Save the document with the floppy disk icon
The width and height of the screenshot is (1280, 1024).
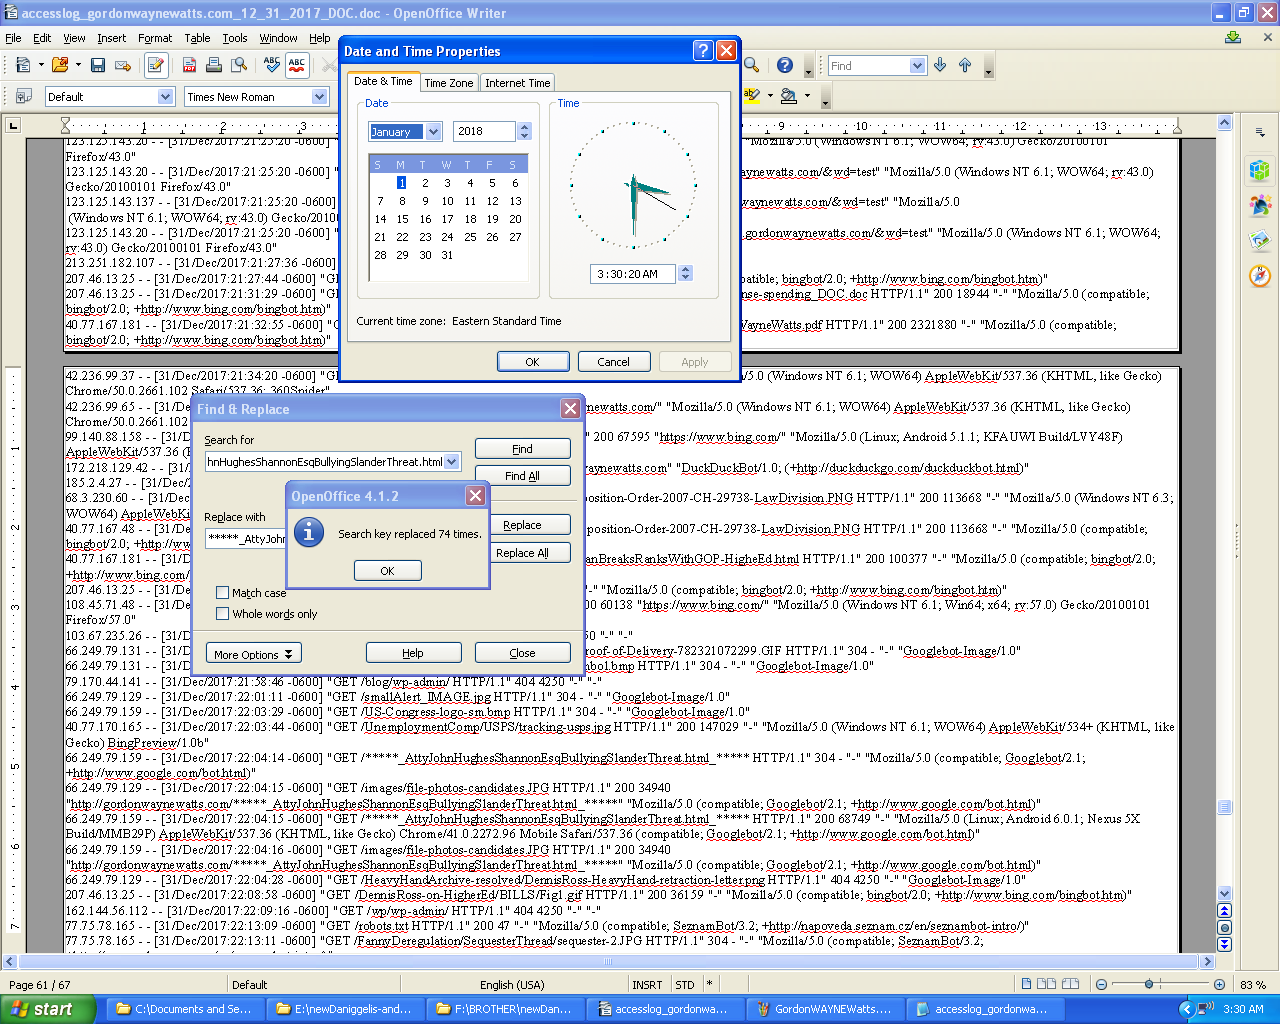(x=97, y=65)
